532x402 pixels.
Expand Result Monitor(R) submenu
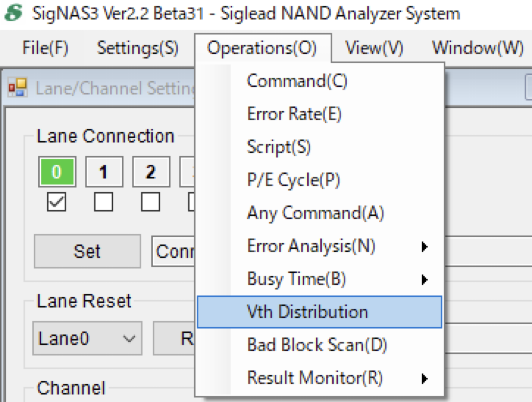tap(320, 378)
